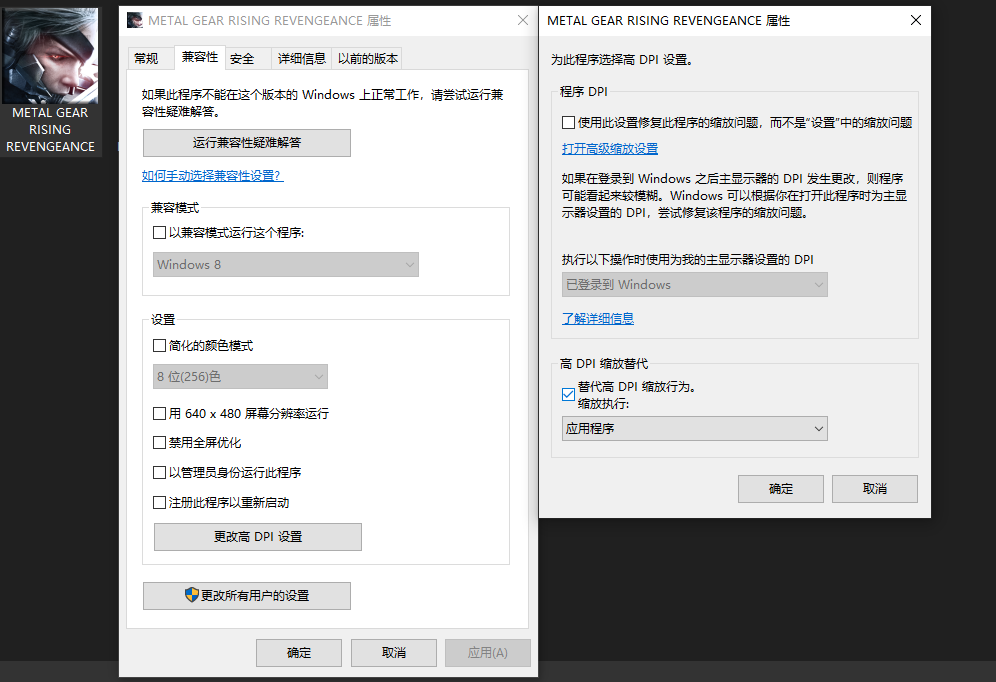Click 确定 in the DPI settings dialog
This screenshot has height=682, width=996.
coord(781,489)
